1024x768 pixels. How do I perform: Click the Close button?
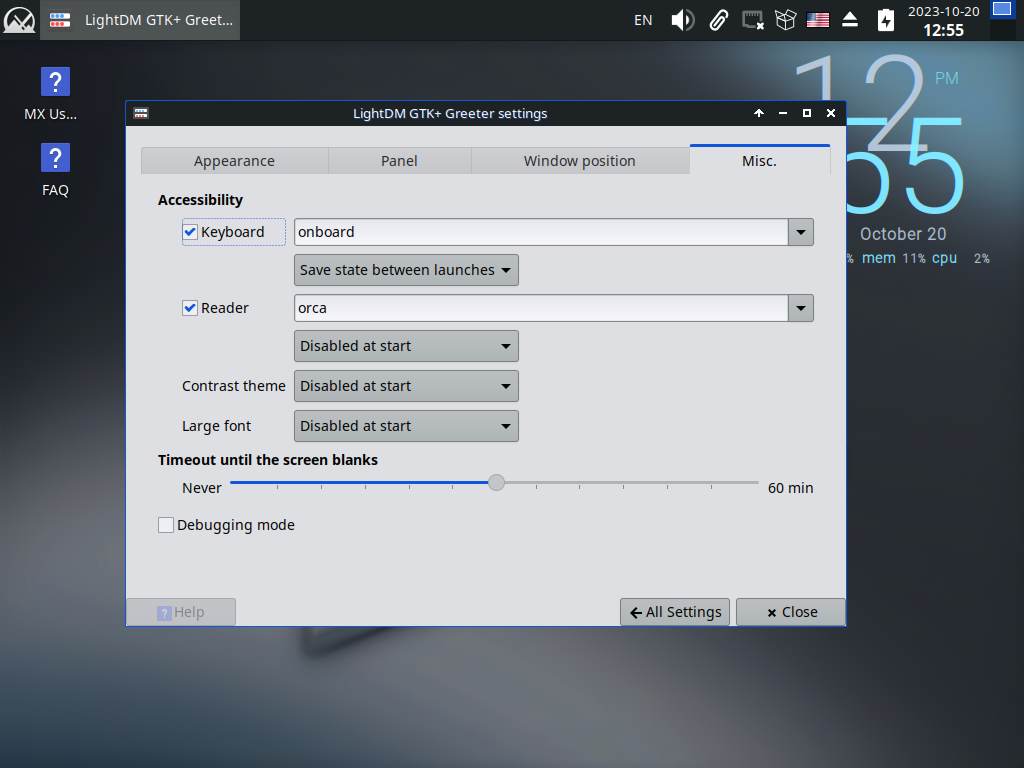point(791,612)
